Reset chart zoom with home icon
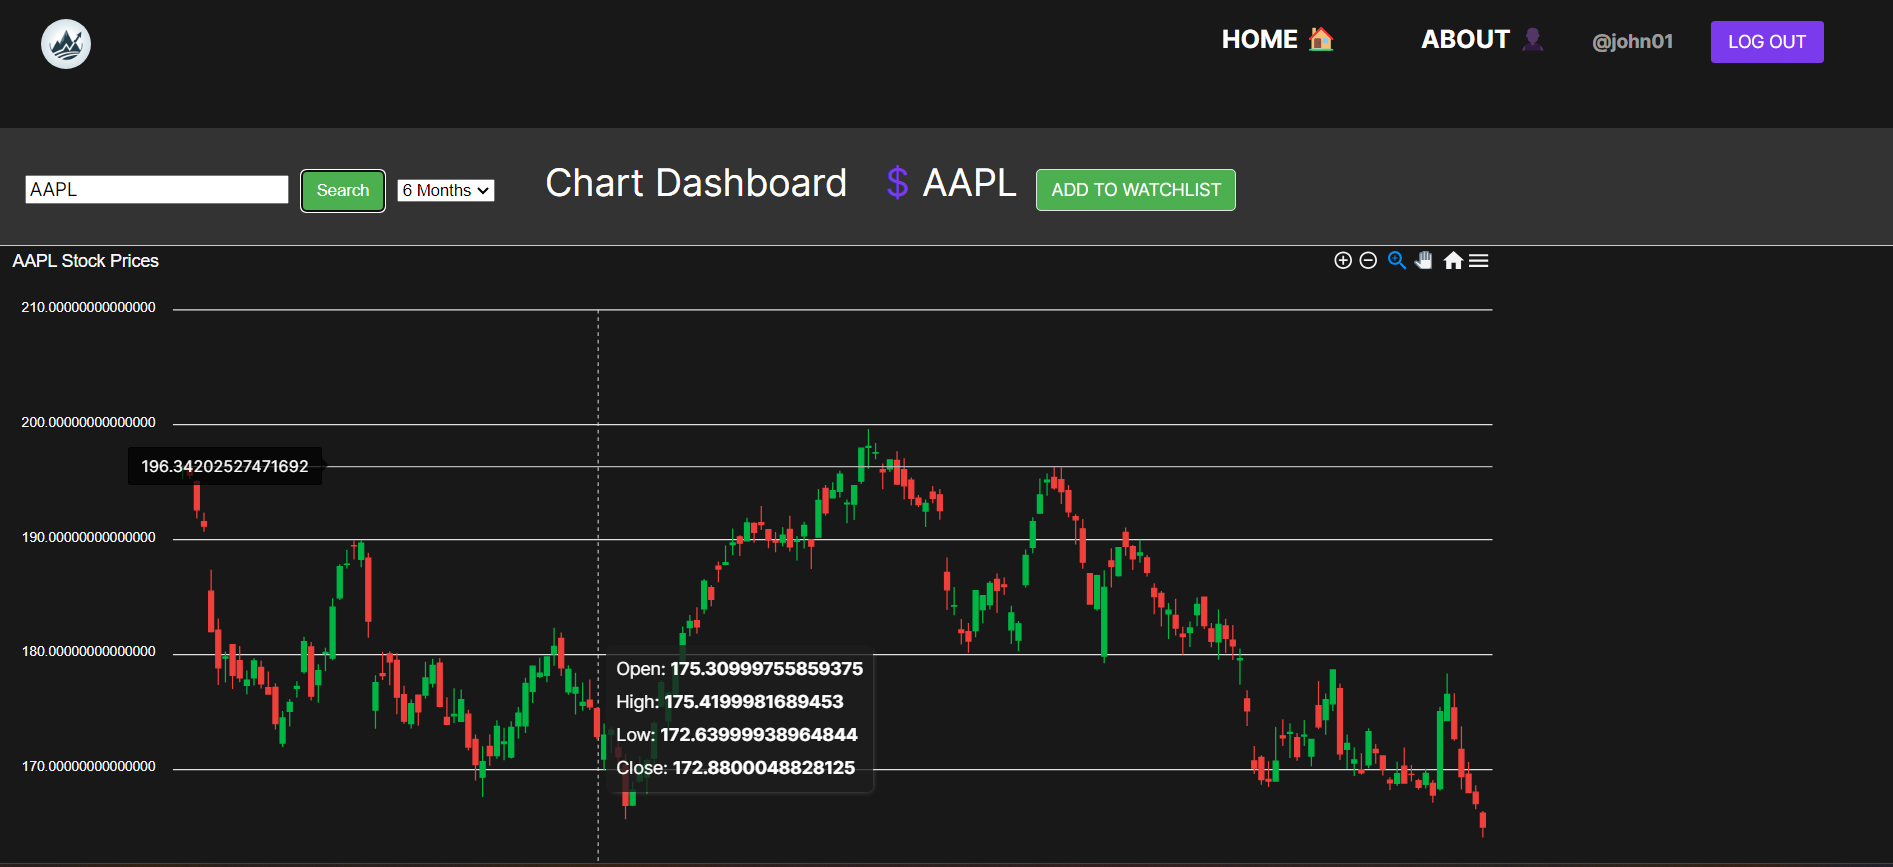The width and height of the screenshot is (1893, 867). [x=1453, y=261]
